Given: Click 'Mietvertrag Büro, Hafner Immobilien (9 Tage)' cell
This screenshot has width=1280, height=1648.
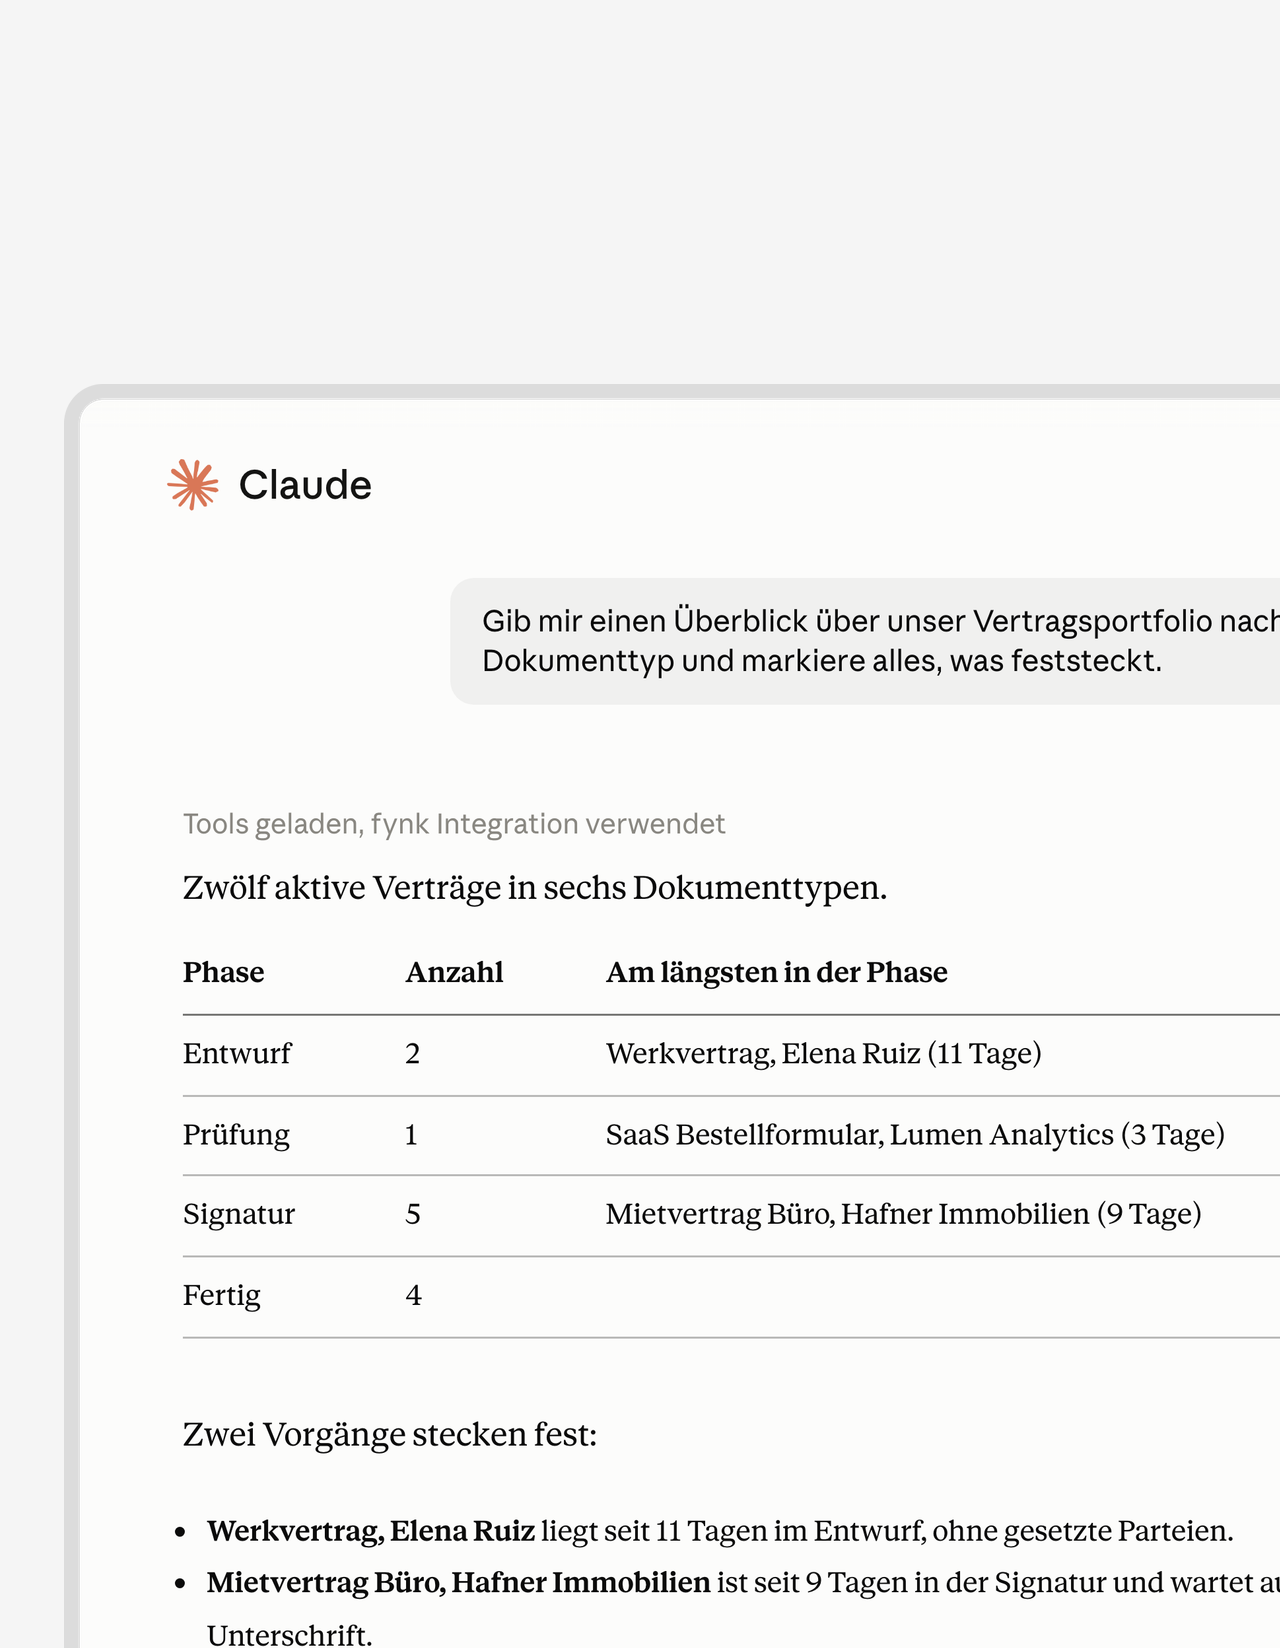Looking at the screenshot, I should 904,1214.
